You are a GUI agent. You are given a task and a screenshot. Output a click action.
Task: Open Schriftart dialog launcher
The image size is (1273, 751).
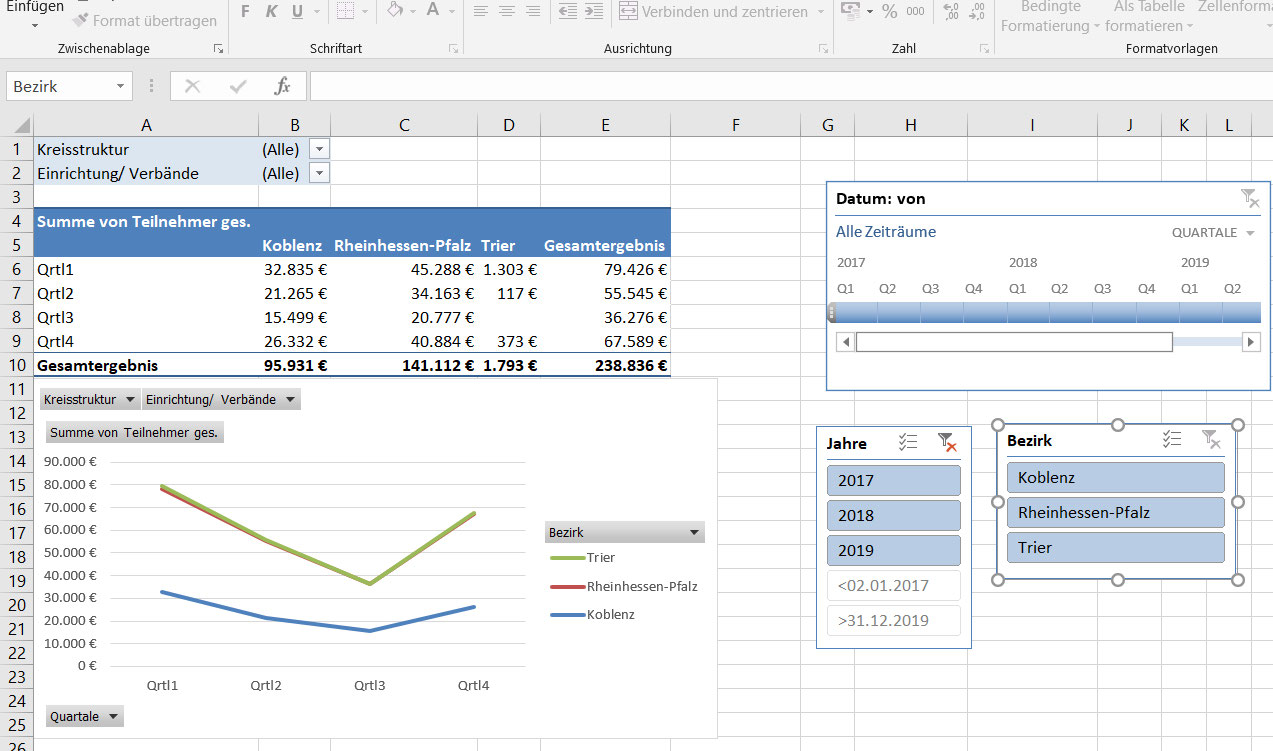pyautogui.click(x=454, y=48)
